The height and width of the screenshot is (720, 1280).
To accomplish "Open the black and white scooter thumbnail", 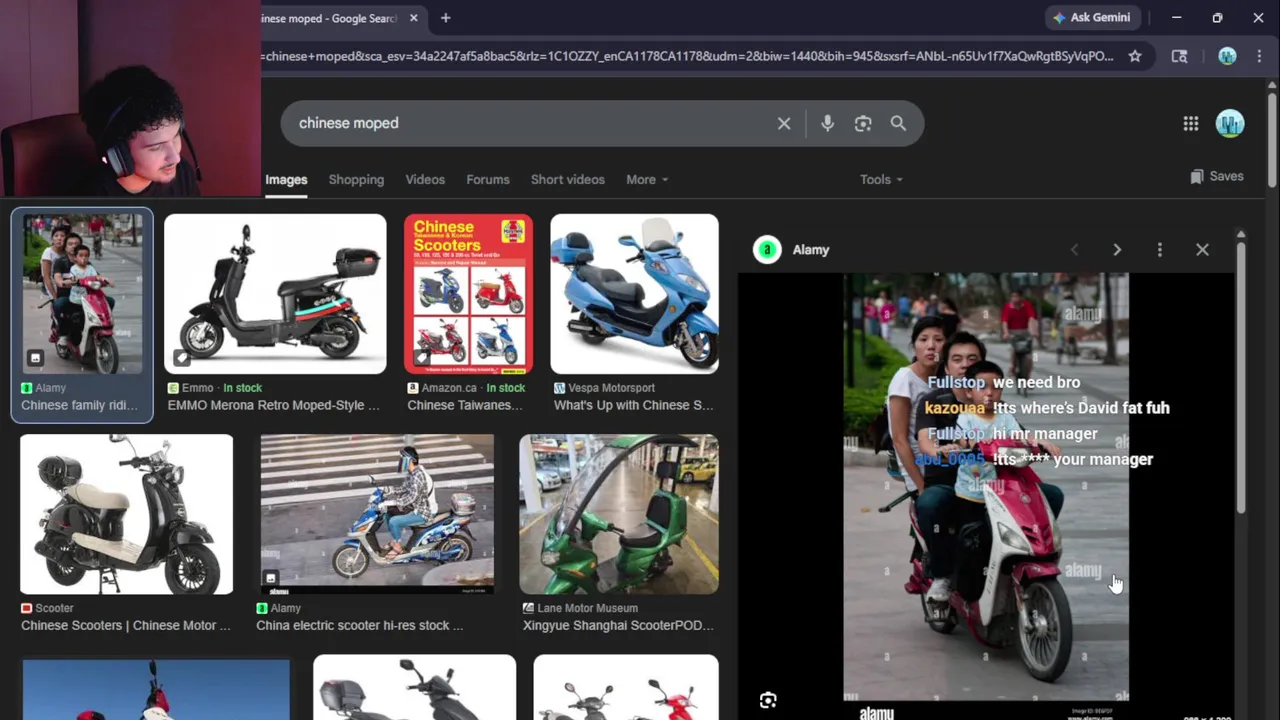I will [x=126, y=514].
